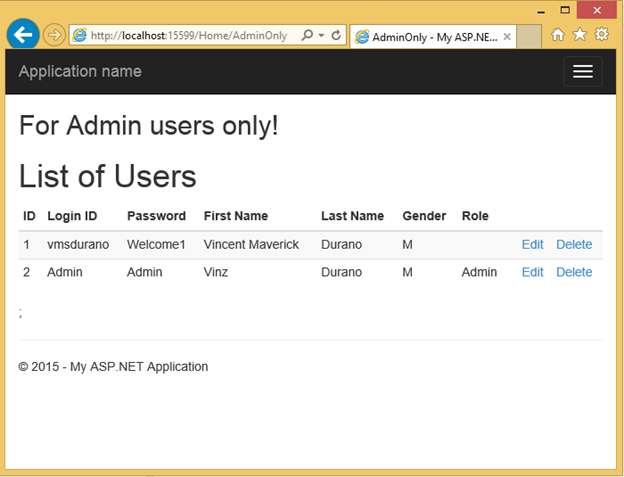Click the Application name brand link
The width and height of the screenshot is (624, 477).
80,71
